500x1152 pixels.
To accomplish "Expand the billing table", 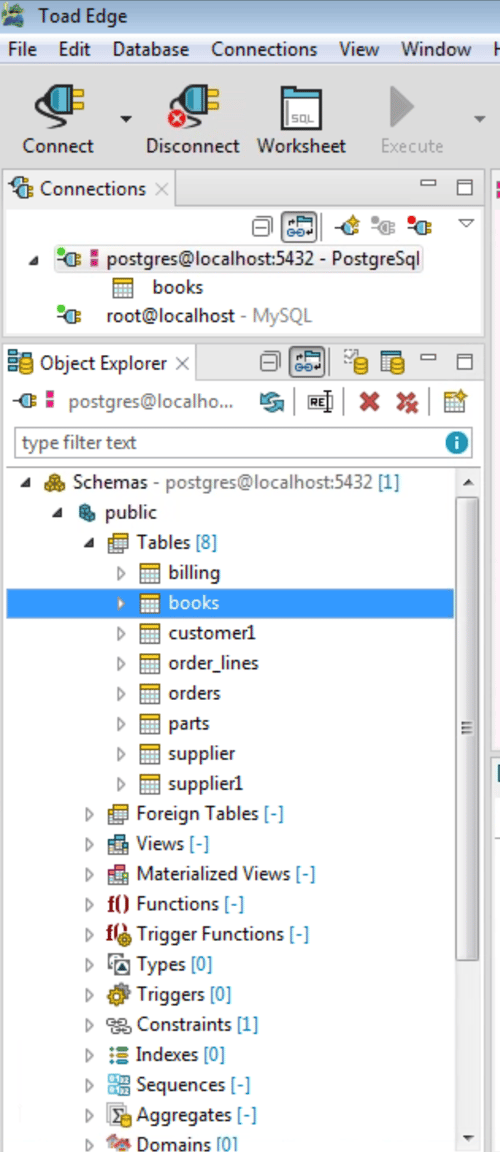I will 121,573.
